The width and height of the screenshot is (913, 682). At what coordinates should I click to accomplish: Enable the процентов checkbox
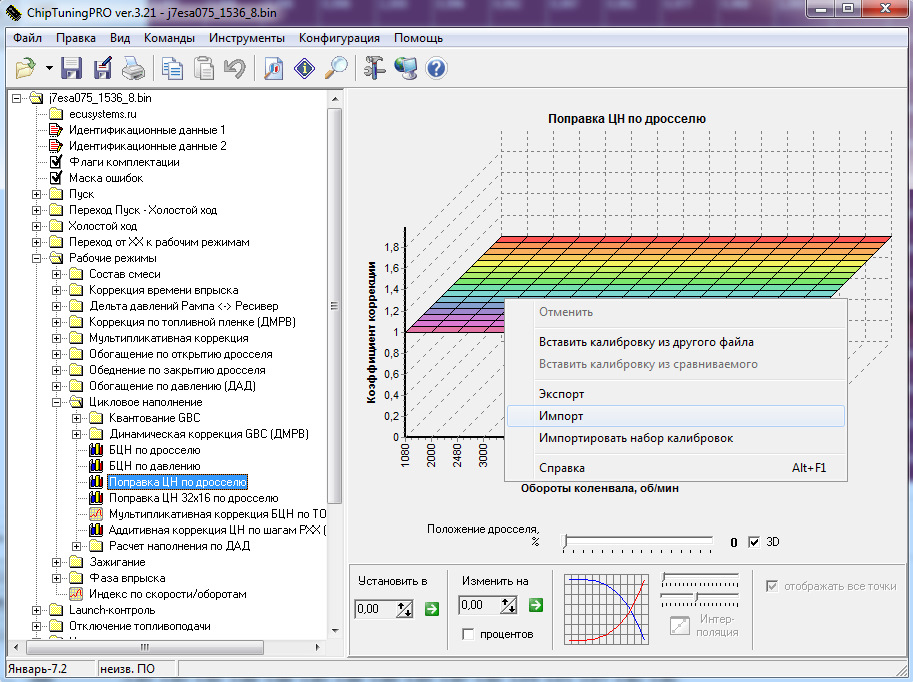click(468, 634)
